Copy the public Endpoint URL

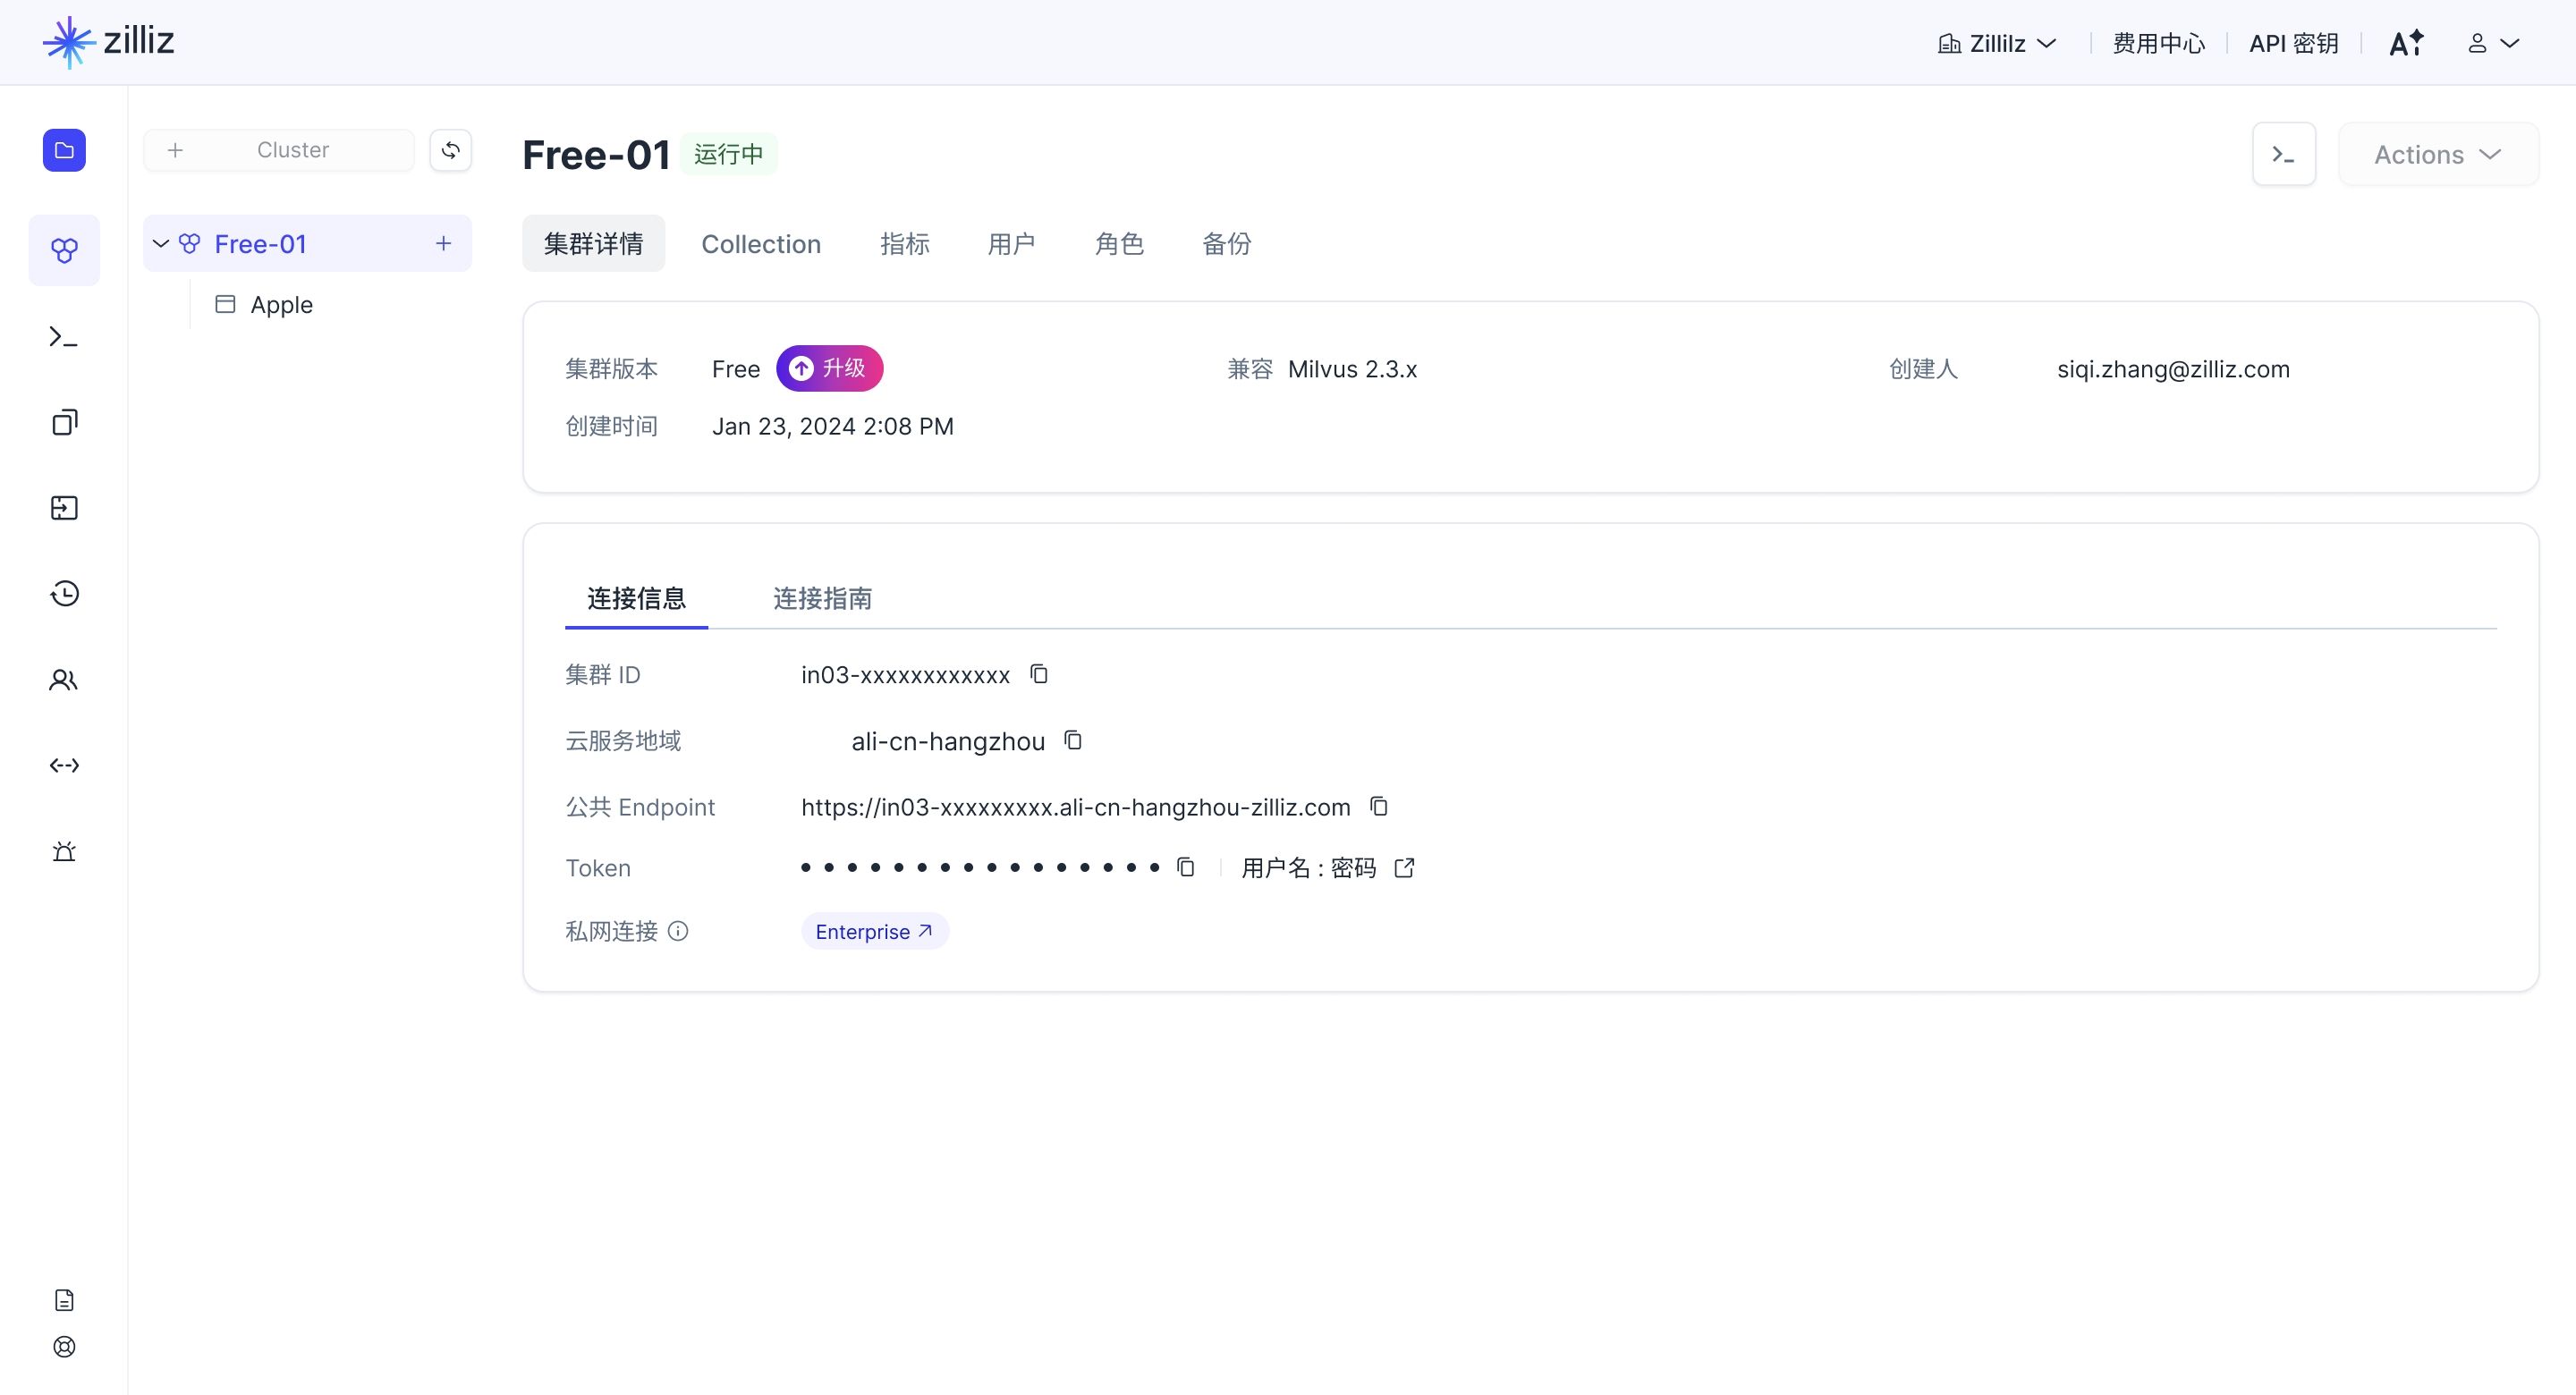tap(1379, 806)
